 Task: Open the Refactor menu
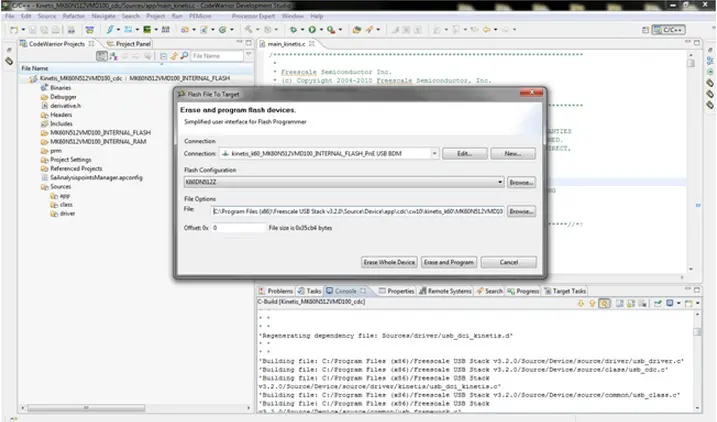74,16
